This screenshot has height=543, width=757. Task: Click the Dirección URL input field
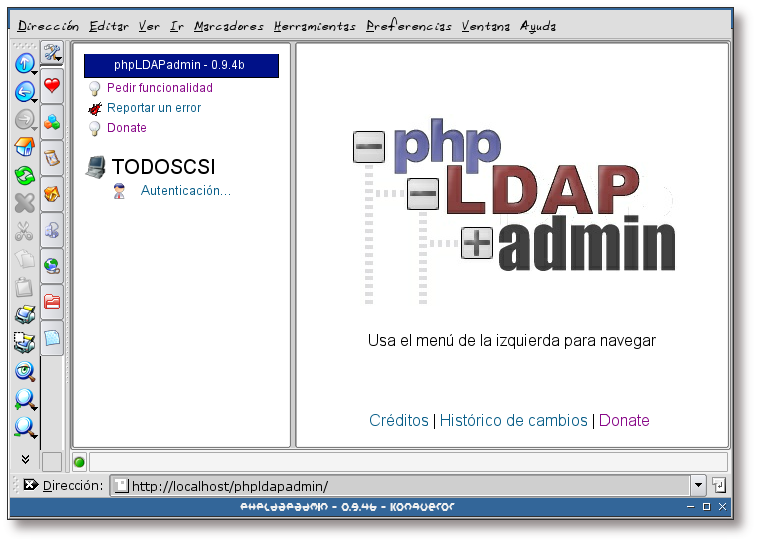coord(400,485)
